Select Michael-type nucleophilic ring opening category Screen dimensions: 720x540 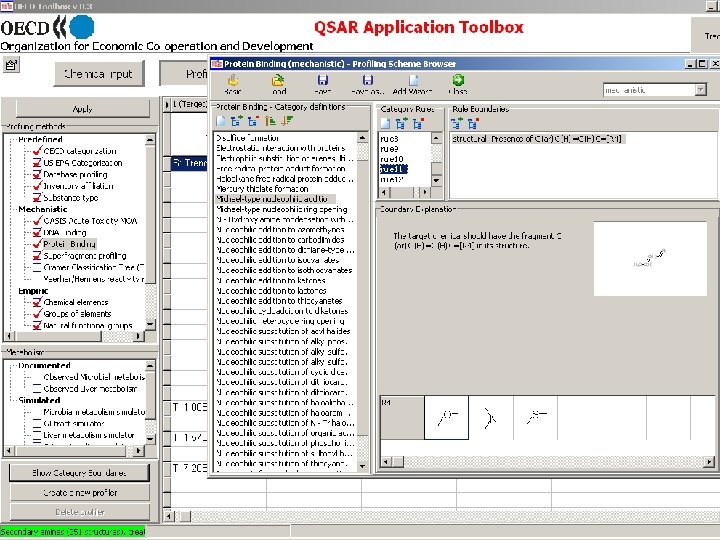click(x=282, y=209)
